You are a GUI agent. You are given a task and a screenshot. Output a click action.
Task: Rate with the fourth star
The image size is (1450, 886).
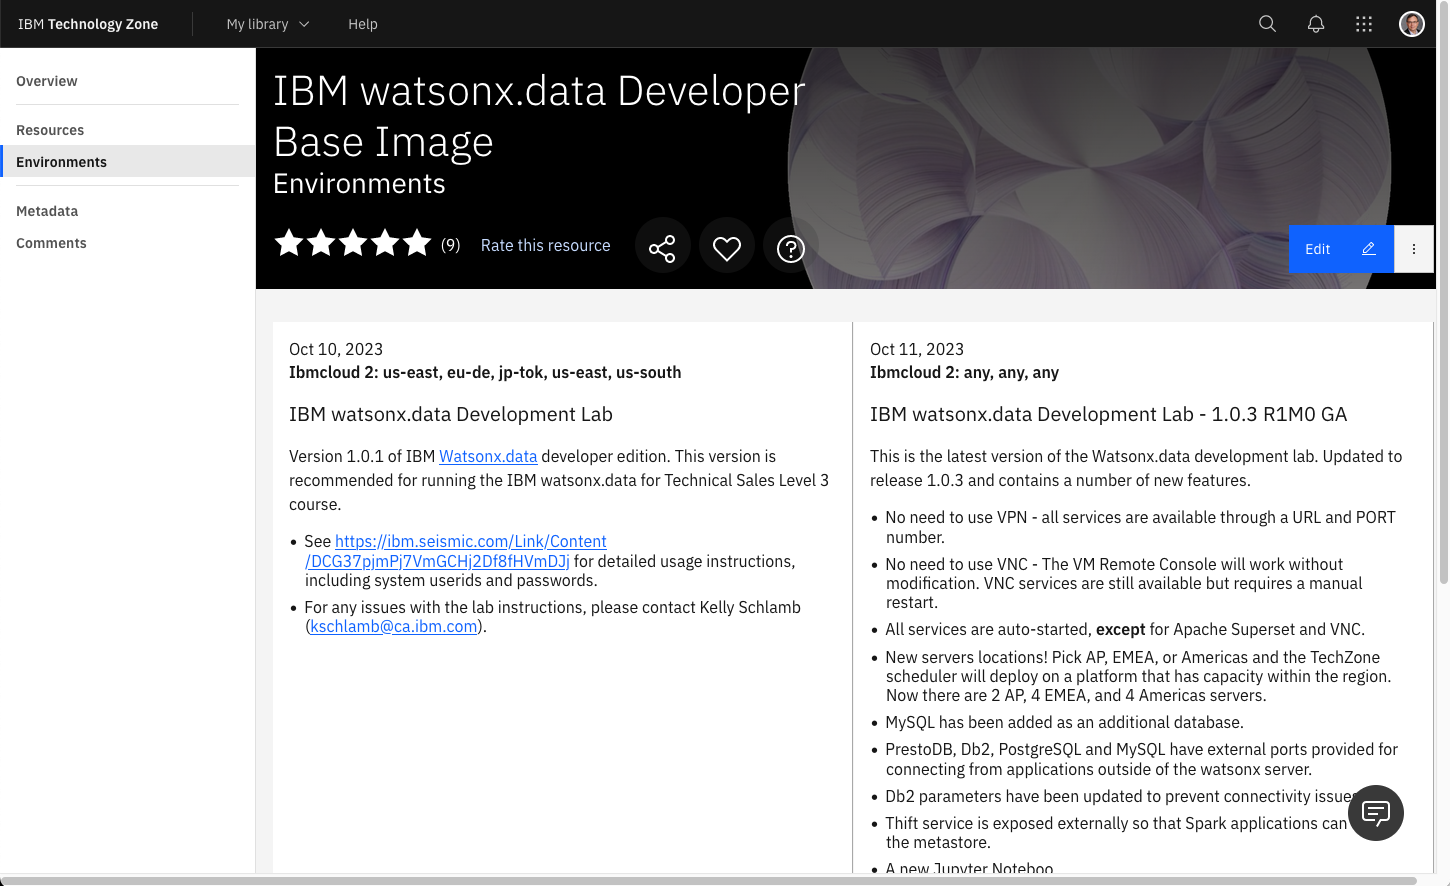(385, 243)
